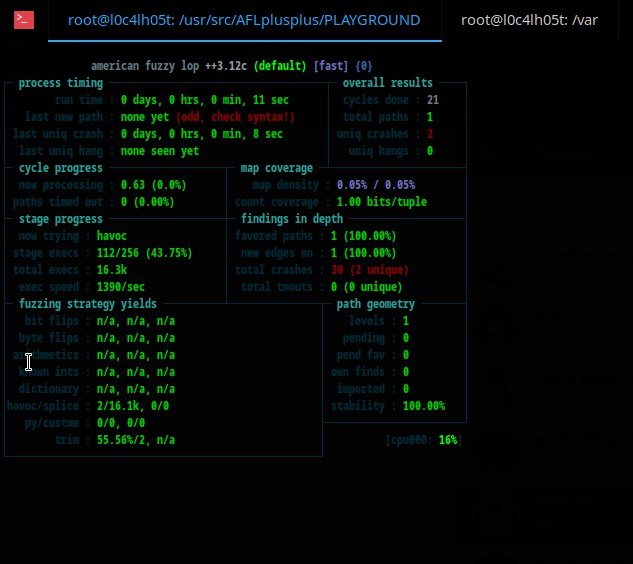This screenshot has height=564, width=633.
Task: Click the uniq crashes value '2'
Action: [x=430, y=134]
